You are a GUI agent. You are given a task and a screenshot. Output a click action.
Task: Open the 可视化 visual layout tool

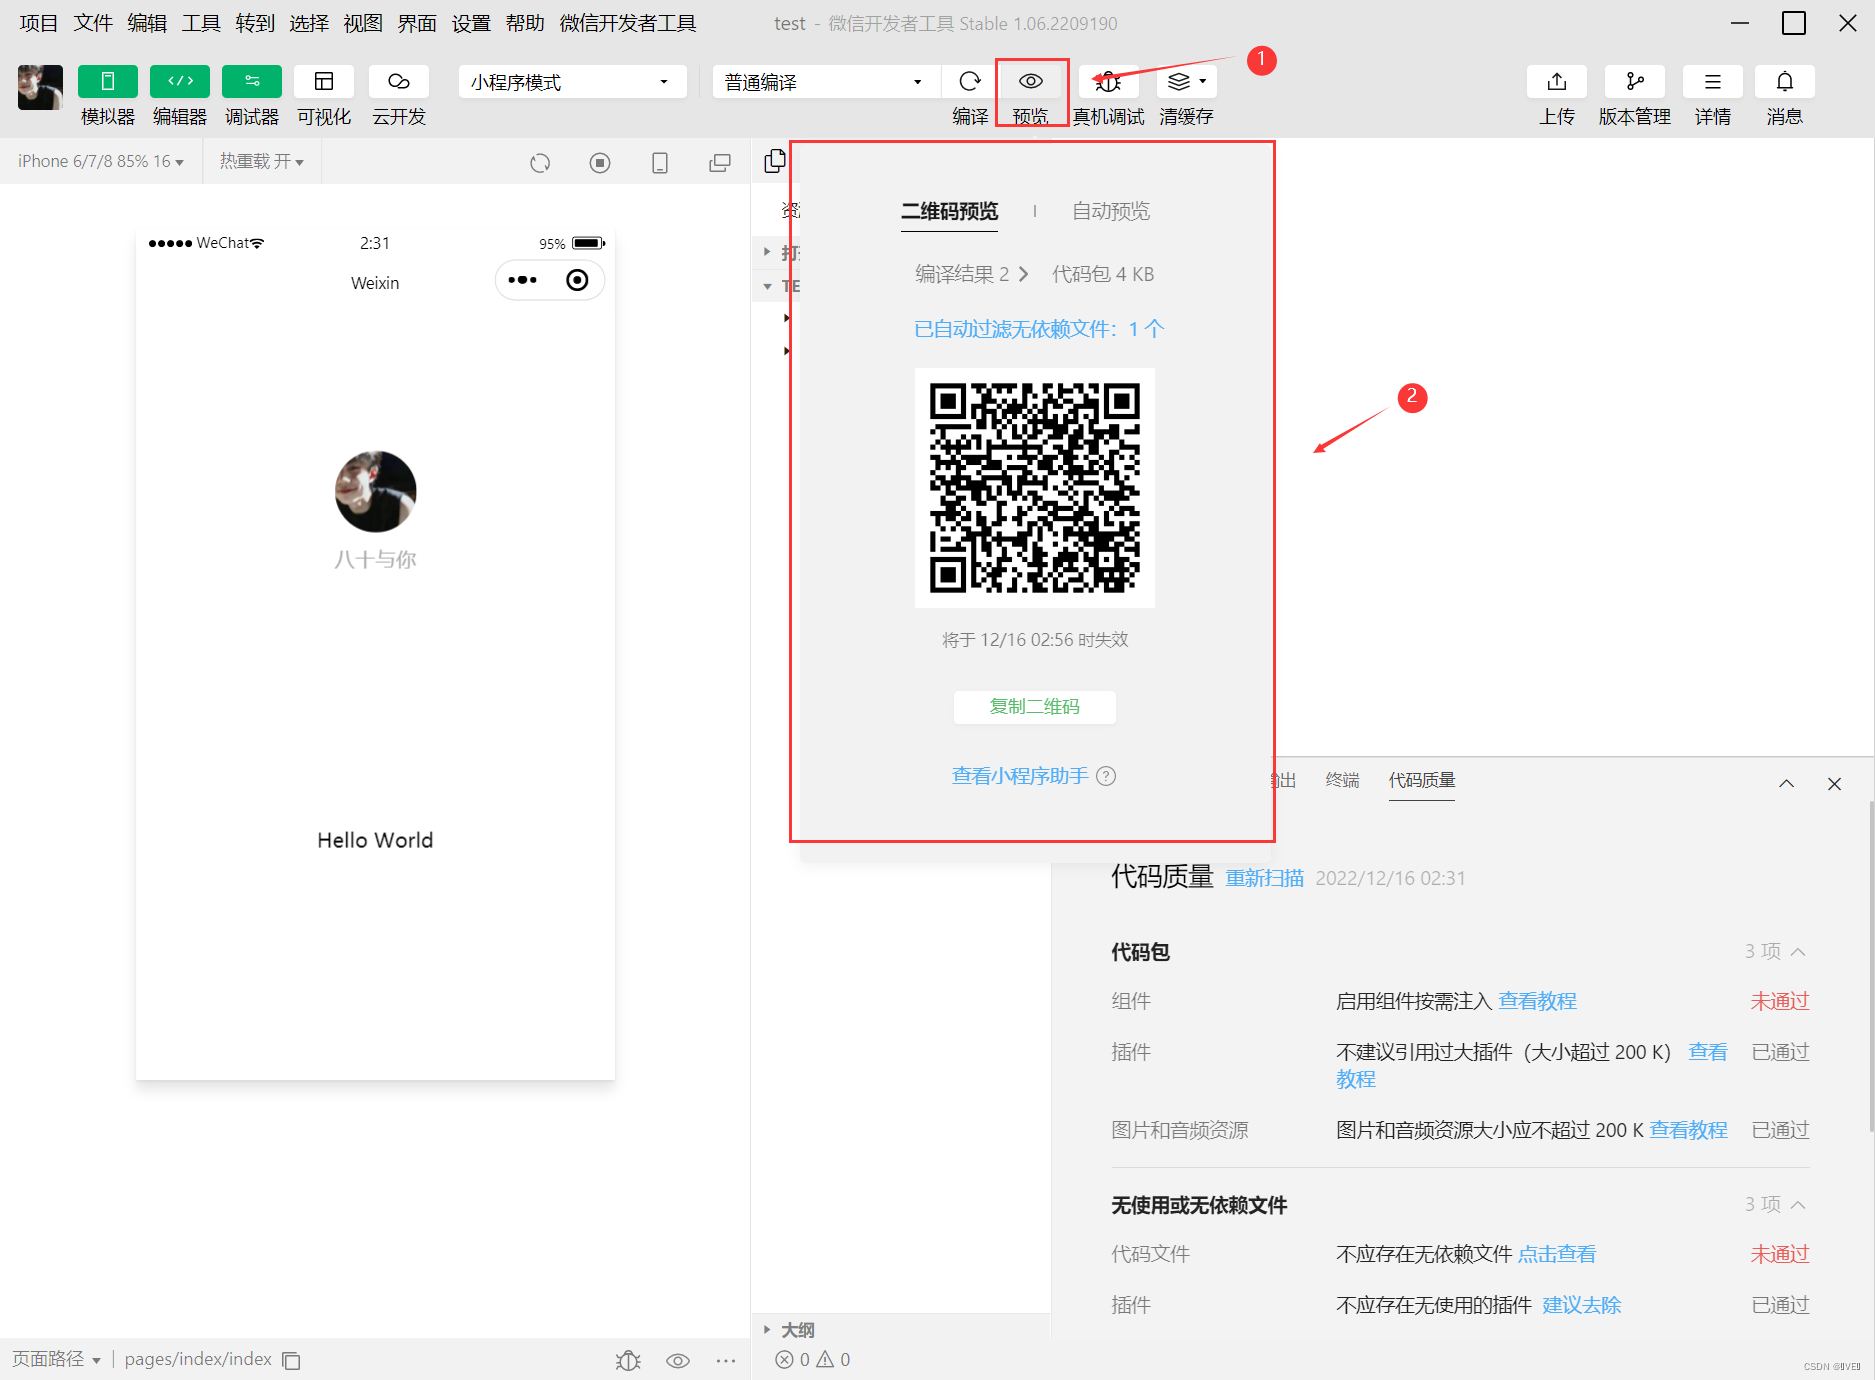tap(324, 82)
